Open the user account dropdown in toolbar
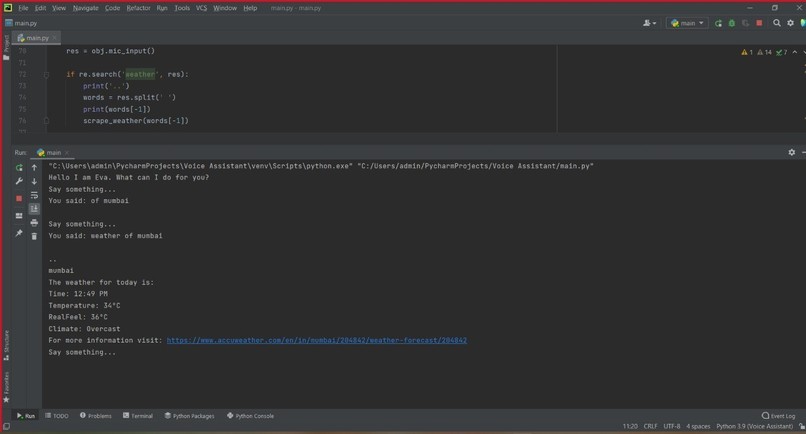This screenshot has height=434, width=806. pyautogui.click(x=649, y=23)
